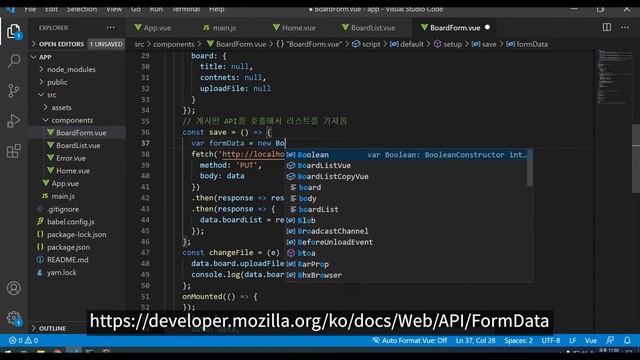The image size is (640, 360).
Task: Open the Explorer view in activity bar
Action: coord(13,31)
